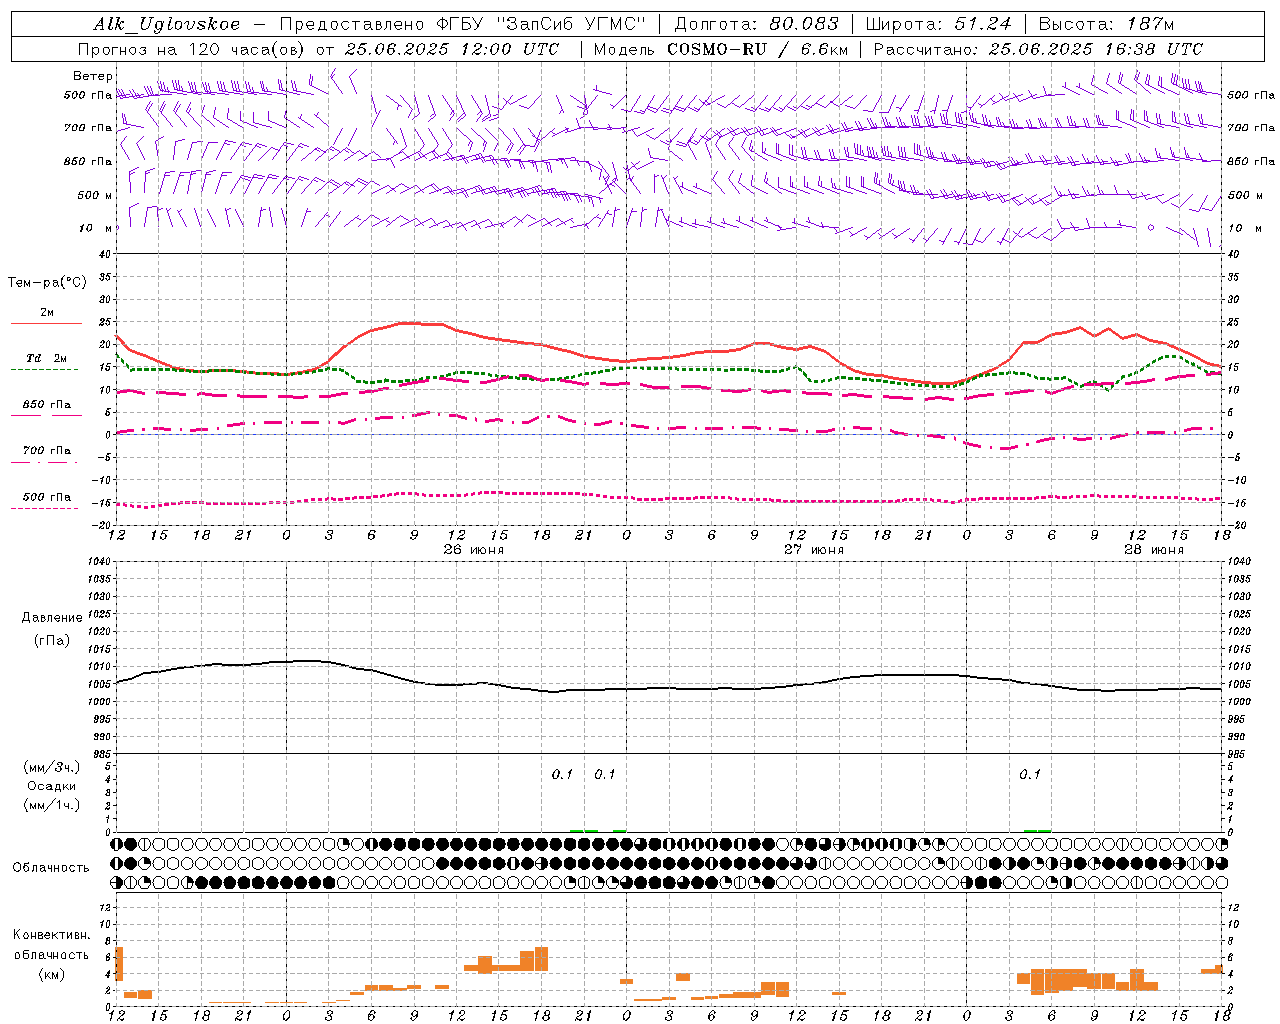Viewport: 1280px width, 1024px height.
Task: Click the Облачность cloud cover label
Action: click(x=51, y=868)
